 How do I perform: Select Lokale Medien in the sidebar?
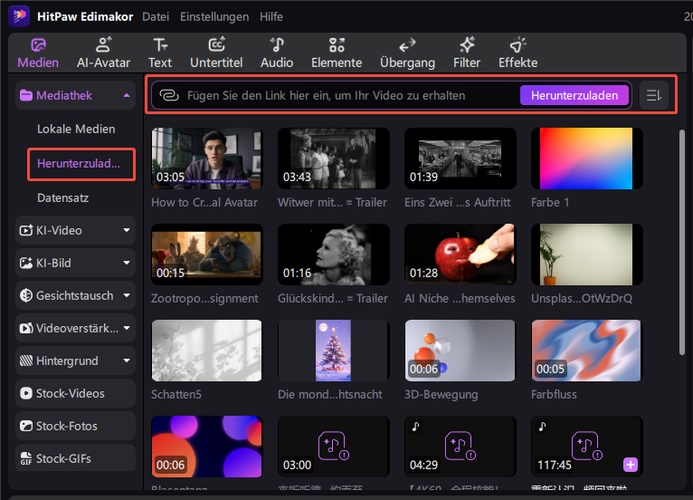coord(76,129)
